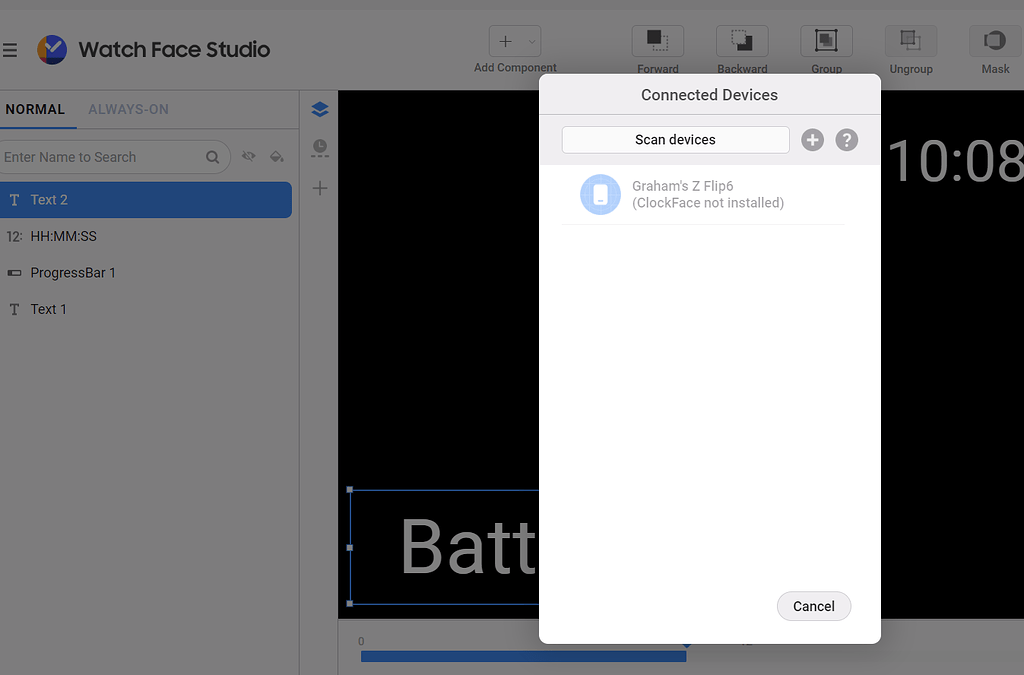Click the Group icon in the toolbar

click(826, 41)
